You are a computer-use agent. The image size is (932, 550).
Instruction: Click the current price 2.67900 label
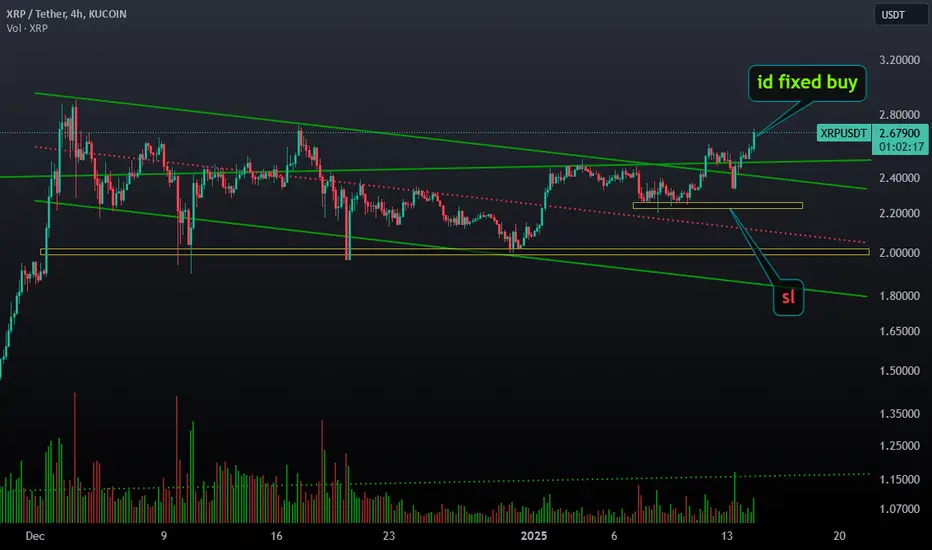click(899, 133)
